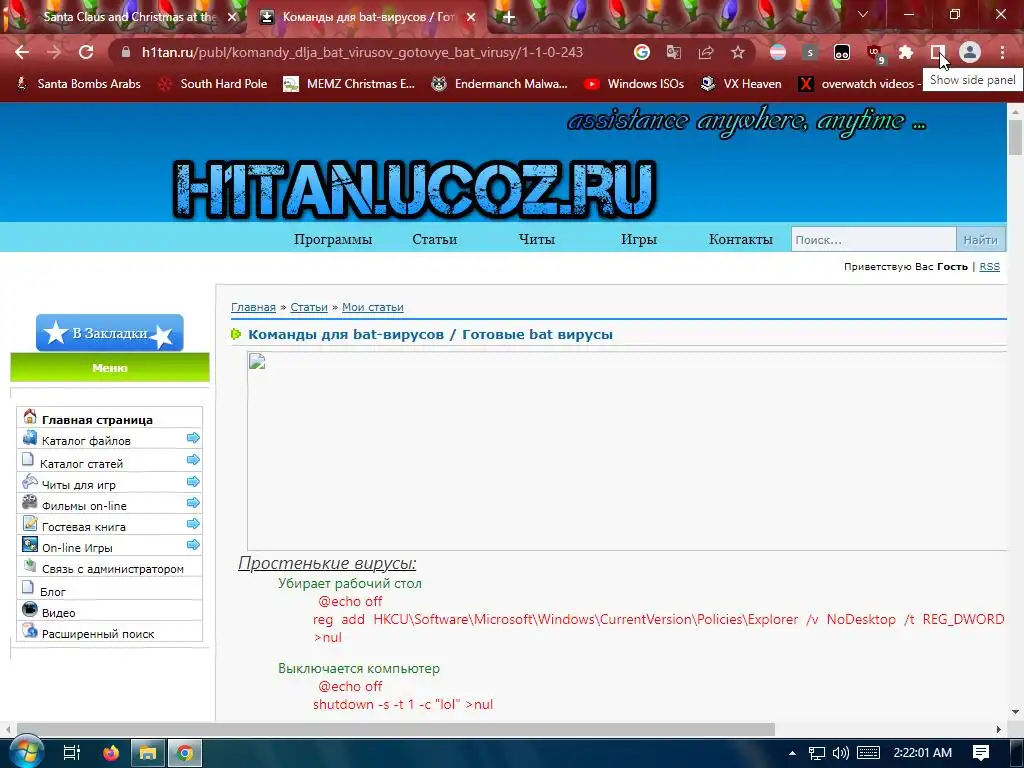Click the lock icon in address bar
Viewport: 1024px width, 768px height.
point(126,52)
